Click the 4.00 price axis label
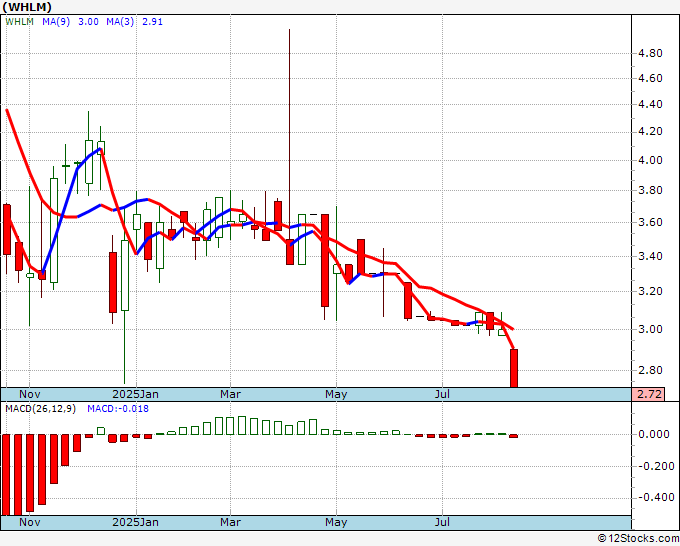680x546 pixels. (x=651, y=160)
